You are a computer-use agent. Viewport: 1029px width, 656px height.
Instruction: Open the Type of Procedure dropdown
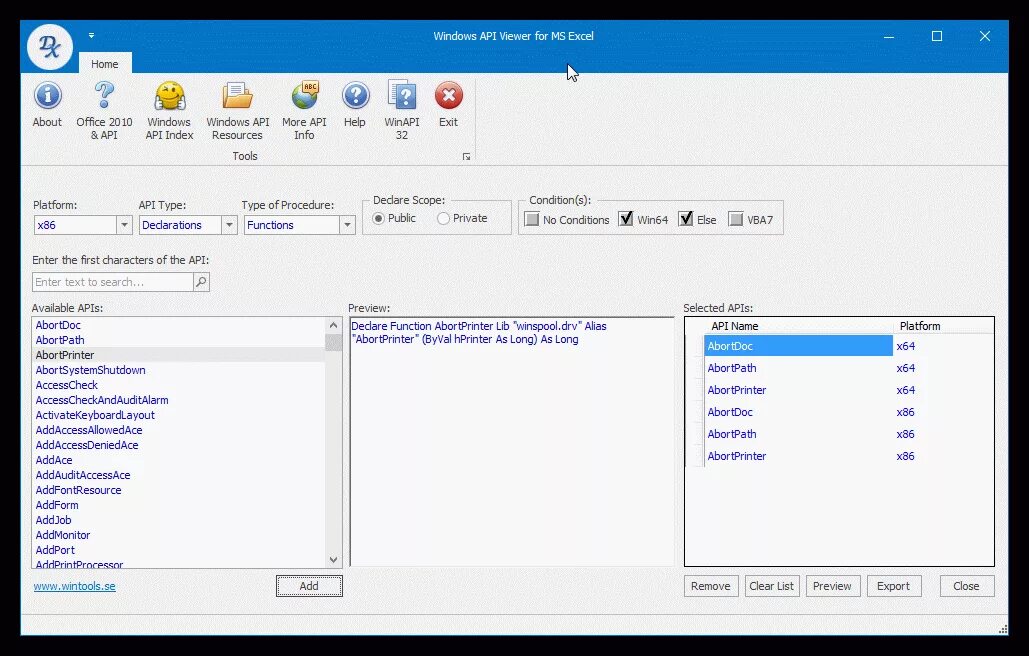347,225
